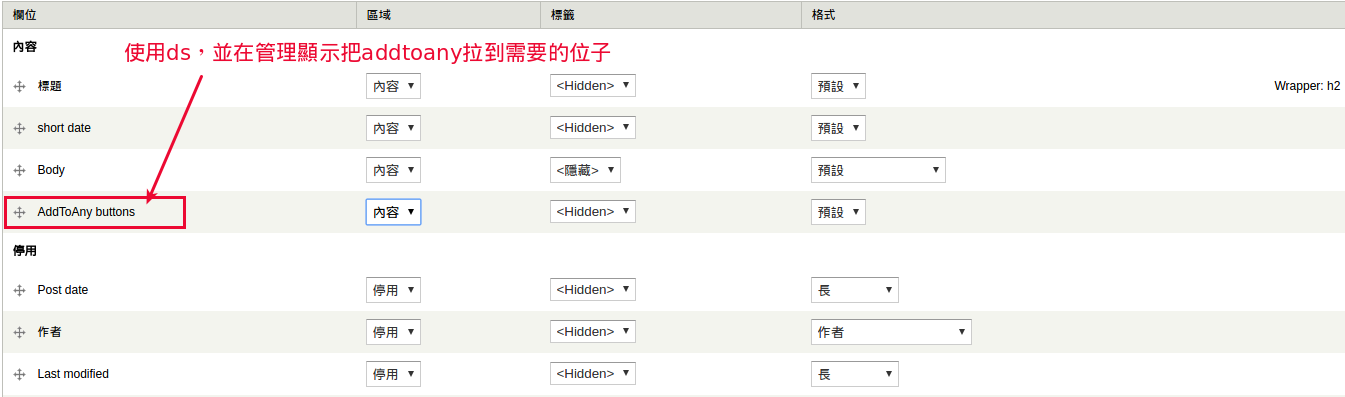Open the Last modified format dropdown

(854, 374)
